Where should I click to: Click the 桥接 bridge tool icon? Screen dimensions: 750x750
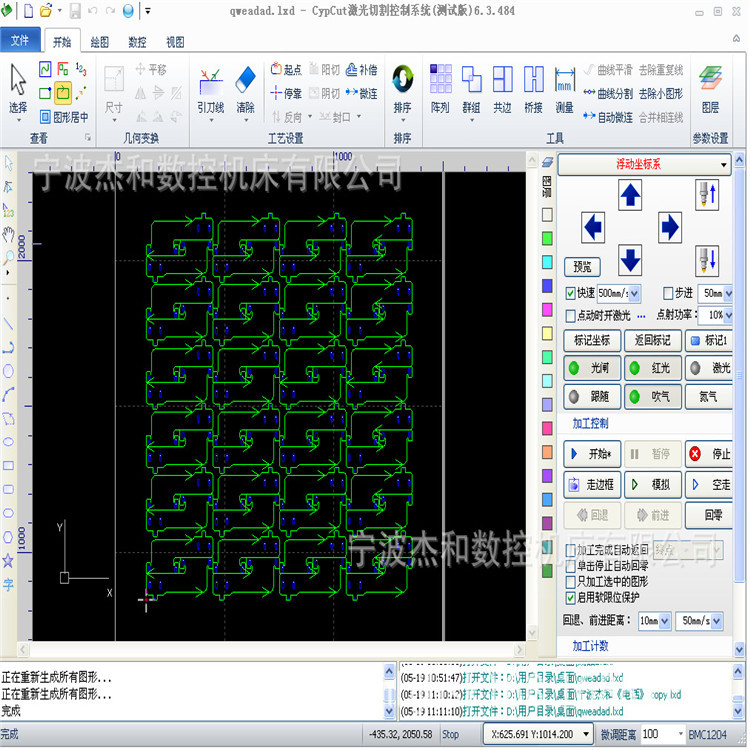tap(533, 88)
